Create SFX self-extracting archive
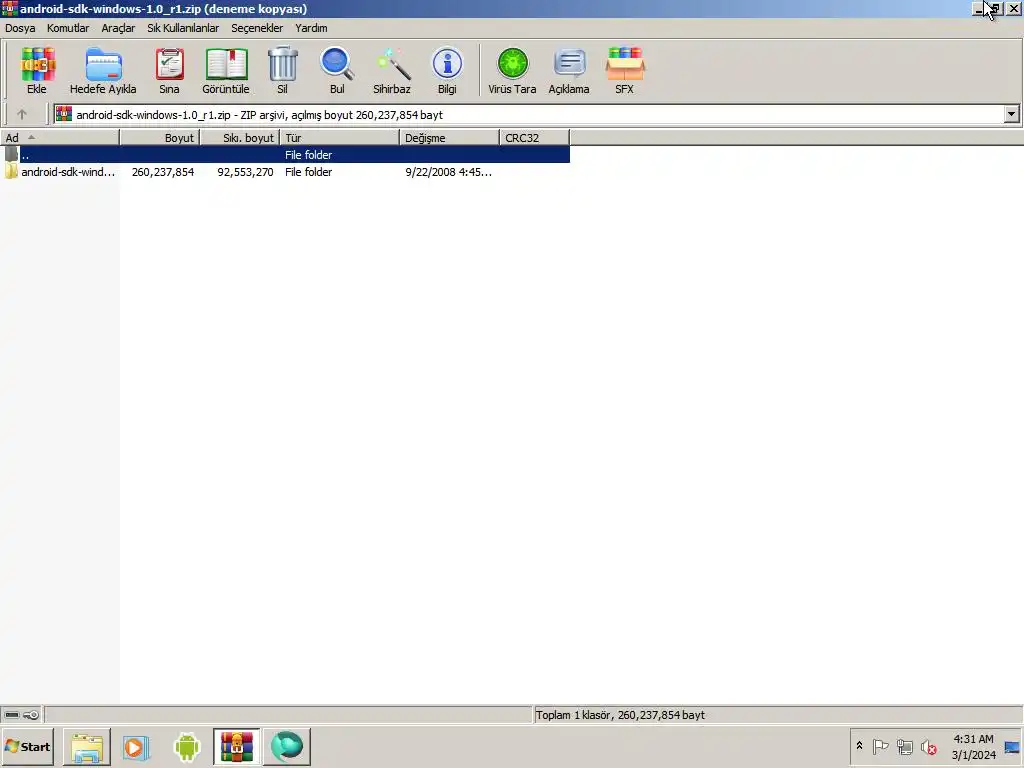 pos(625,70)
